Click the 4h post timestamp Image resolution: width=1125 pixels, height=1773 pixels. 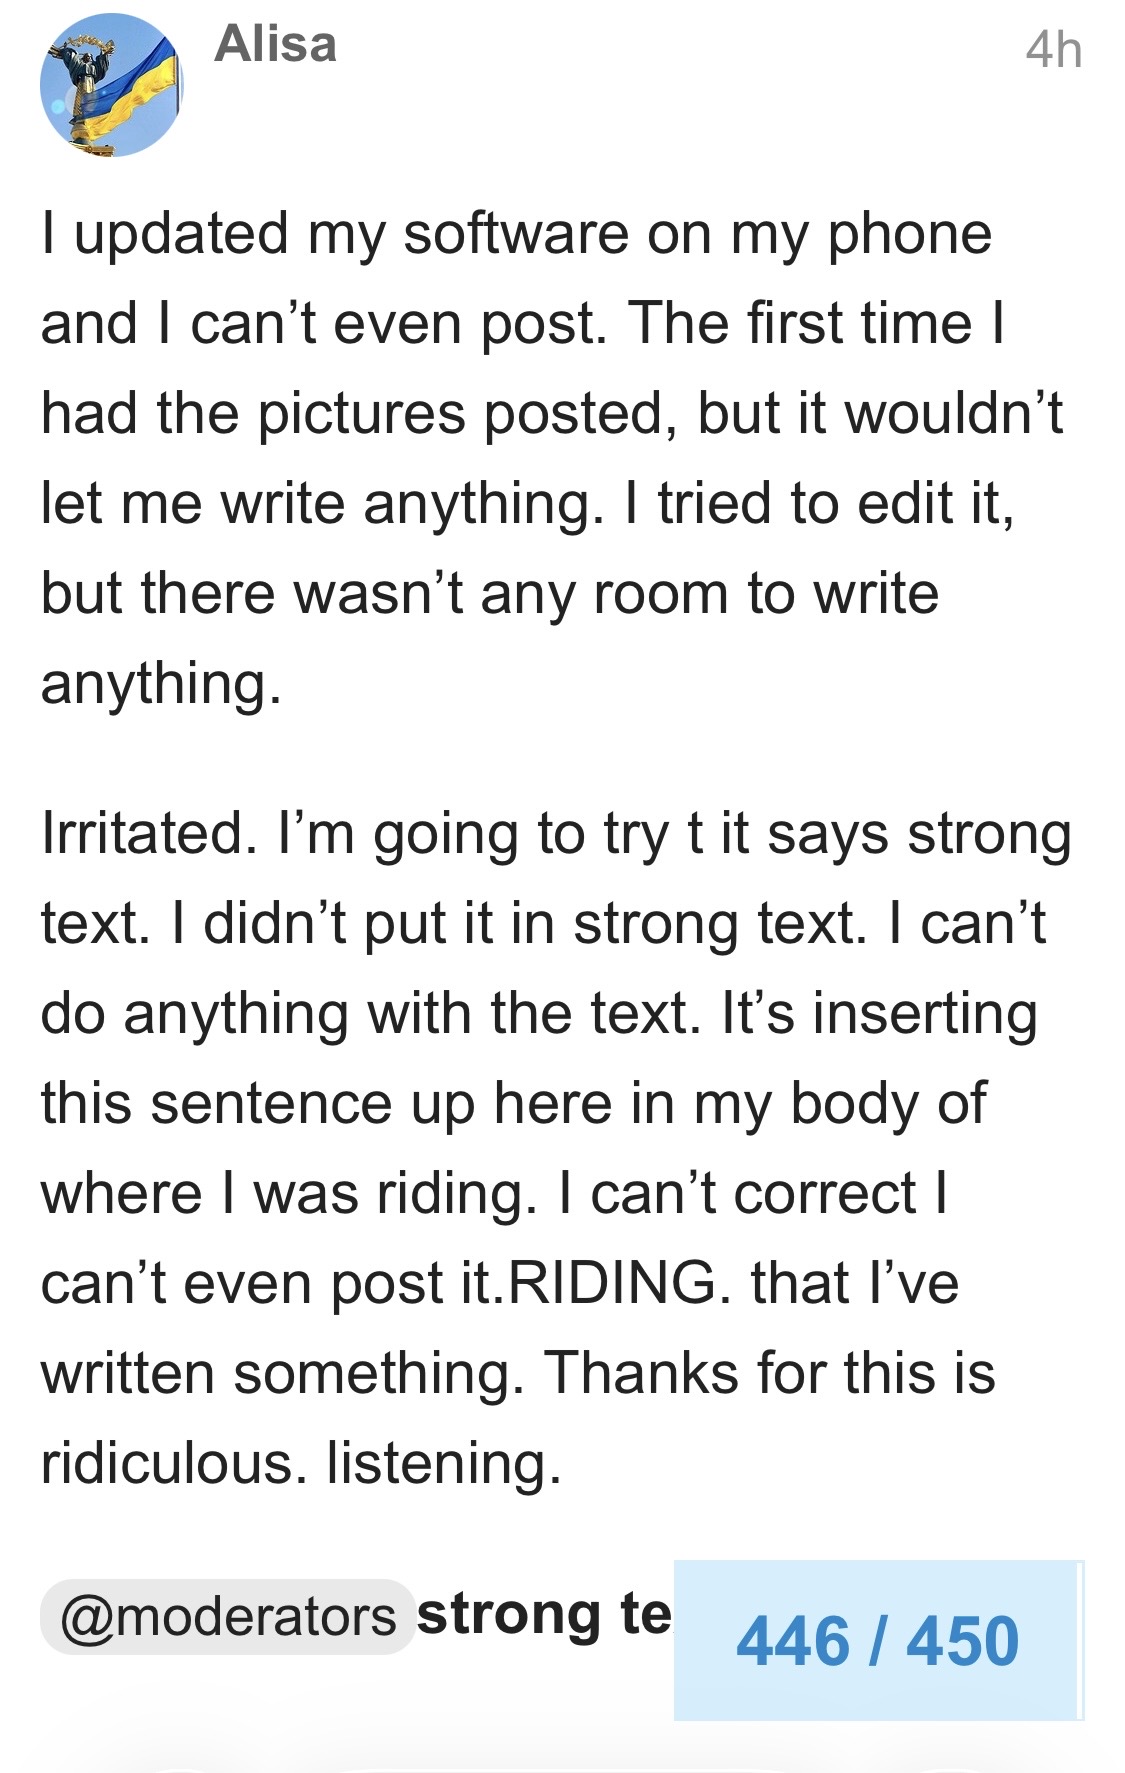point(1053,50)
